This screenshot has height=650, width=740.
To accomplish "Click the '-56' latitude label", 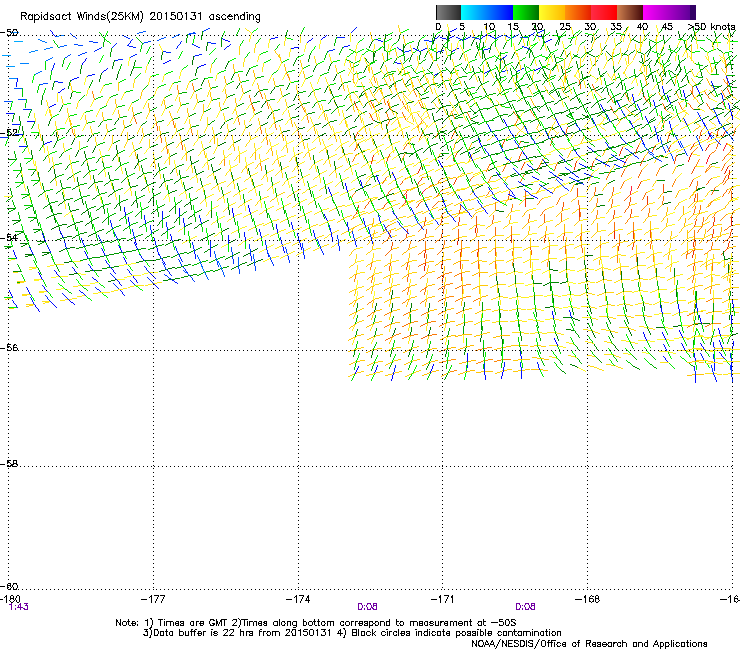I will 9,347.
